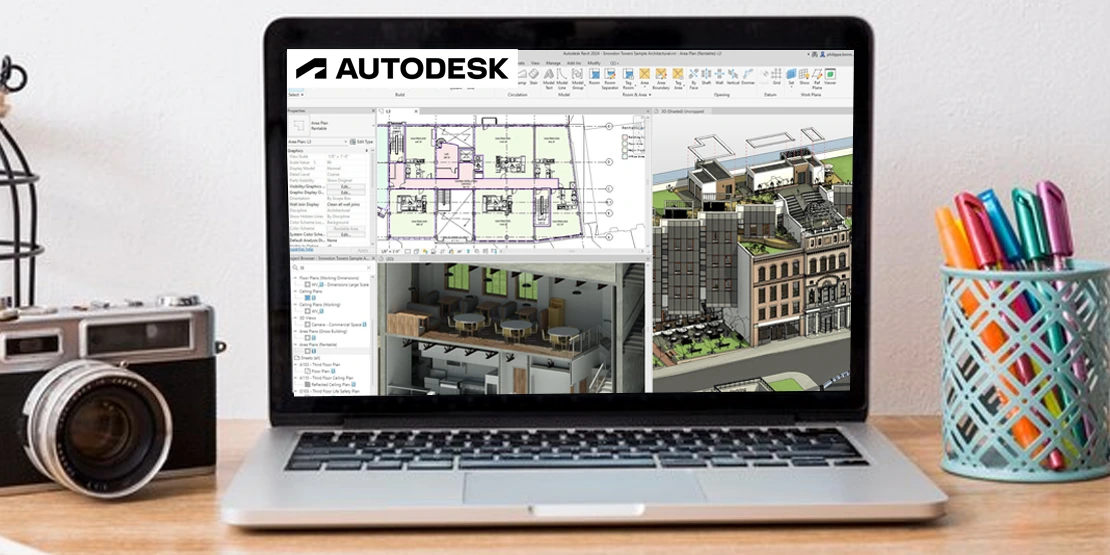Select the Area tool icon
This screenshot has height=555, width=1110.
645,74
